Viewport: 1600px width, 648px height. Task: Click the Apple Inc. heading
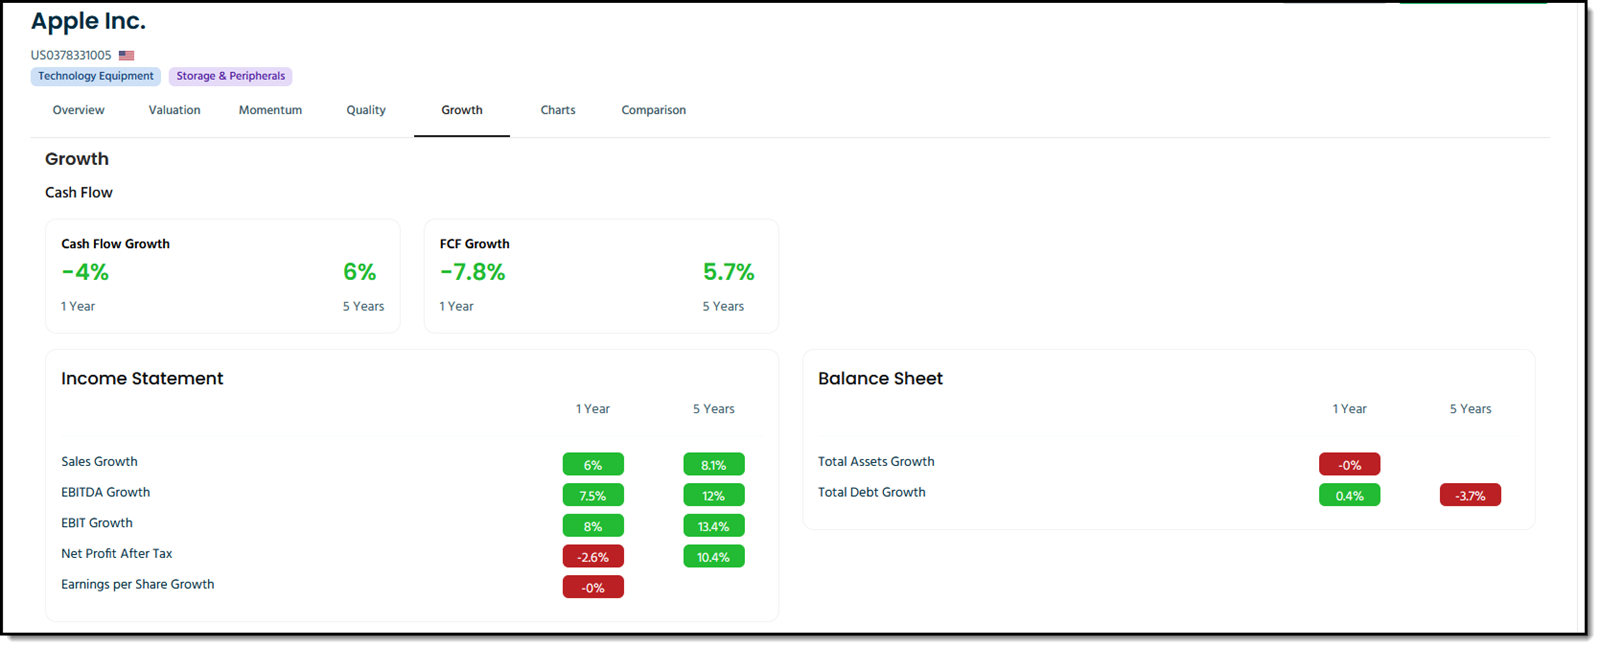tap(88, 21)
